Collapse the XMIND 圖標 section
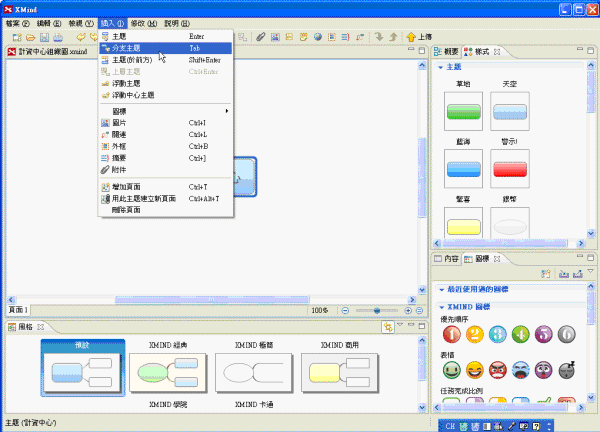This screenshot has height=432, width=600. click(x=442, y=307)
